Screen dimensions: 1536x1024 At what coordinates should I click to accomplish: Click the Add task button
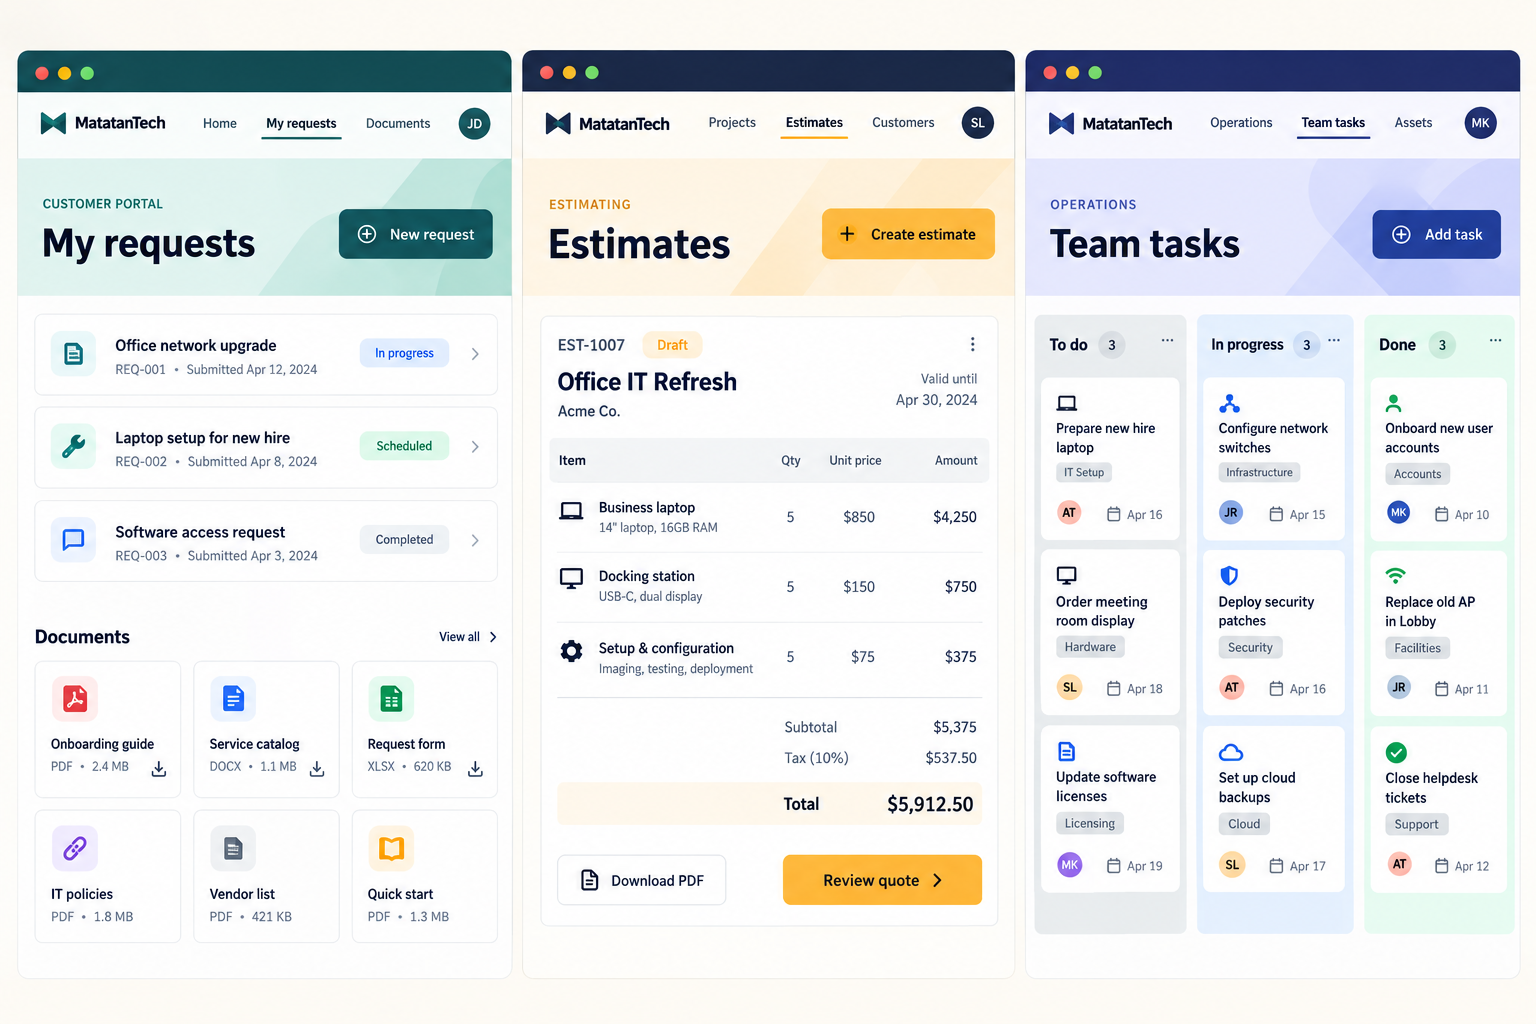point(1436,234)
